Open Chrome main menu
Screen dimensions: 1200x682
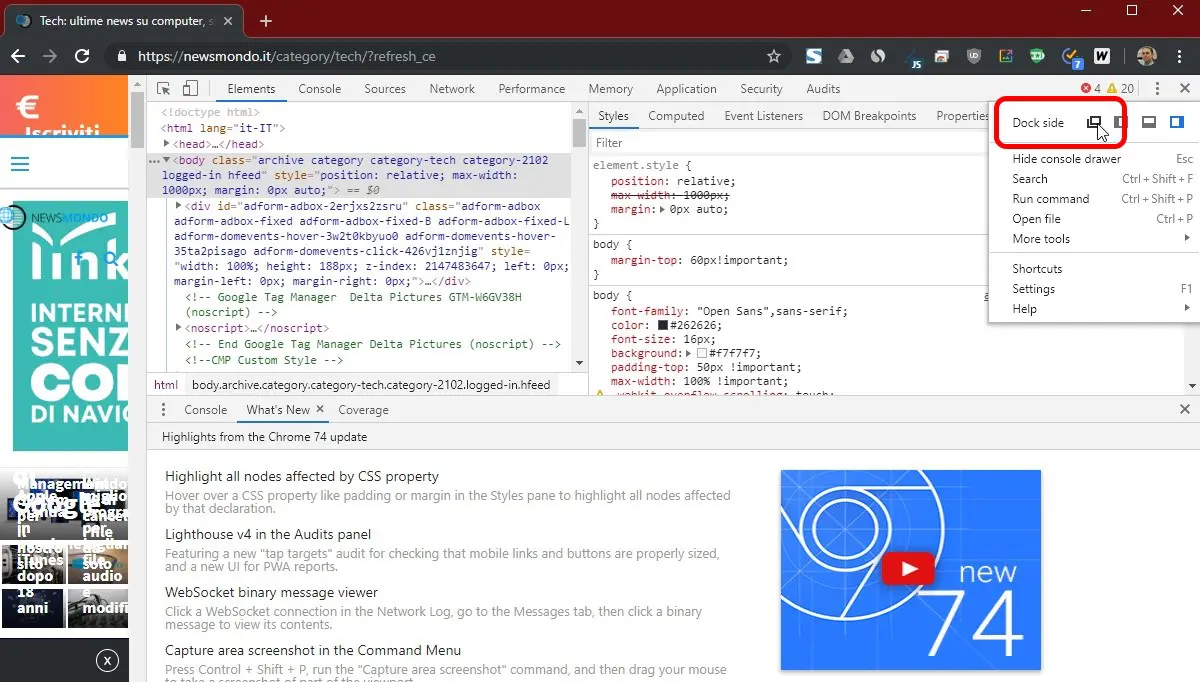click(1180, 56)
